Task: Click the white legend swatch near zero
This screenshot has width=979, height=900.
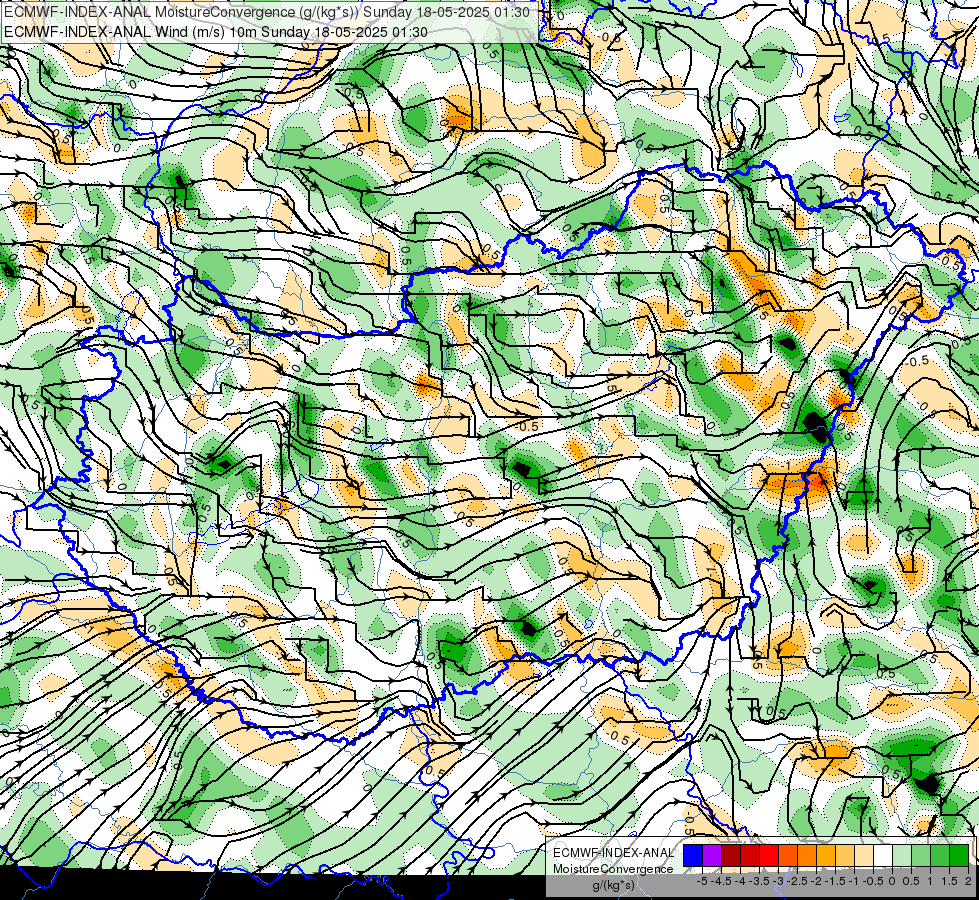Action: click(883, 856)
